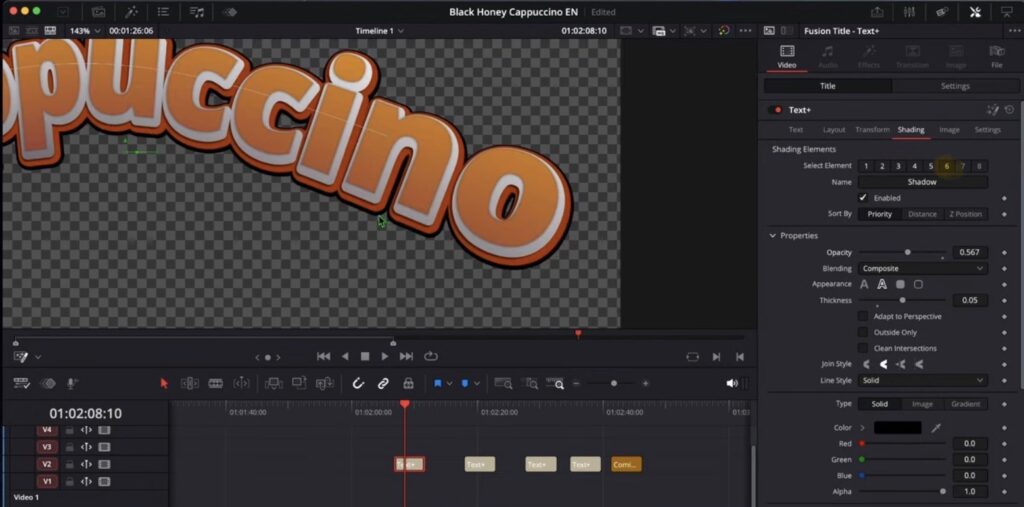Check Adapt to Perspective
Image resolution: width=1024 pixels, height=507 pixels.
863,316
